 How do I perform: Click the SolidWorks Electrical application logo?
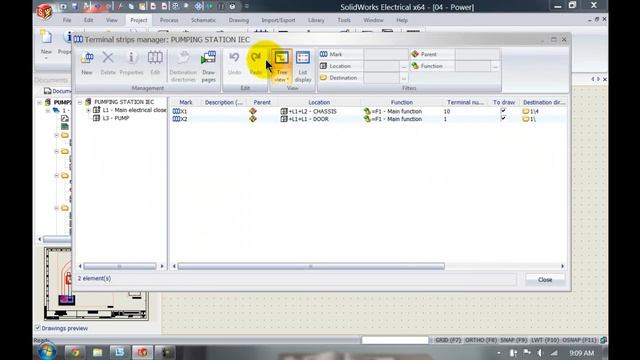coord(44,11)
